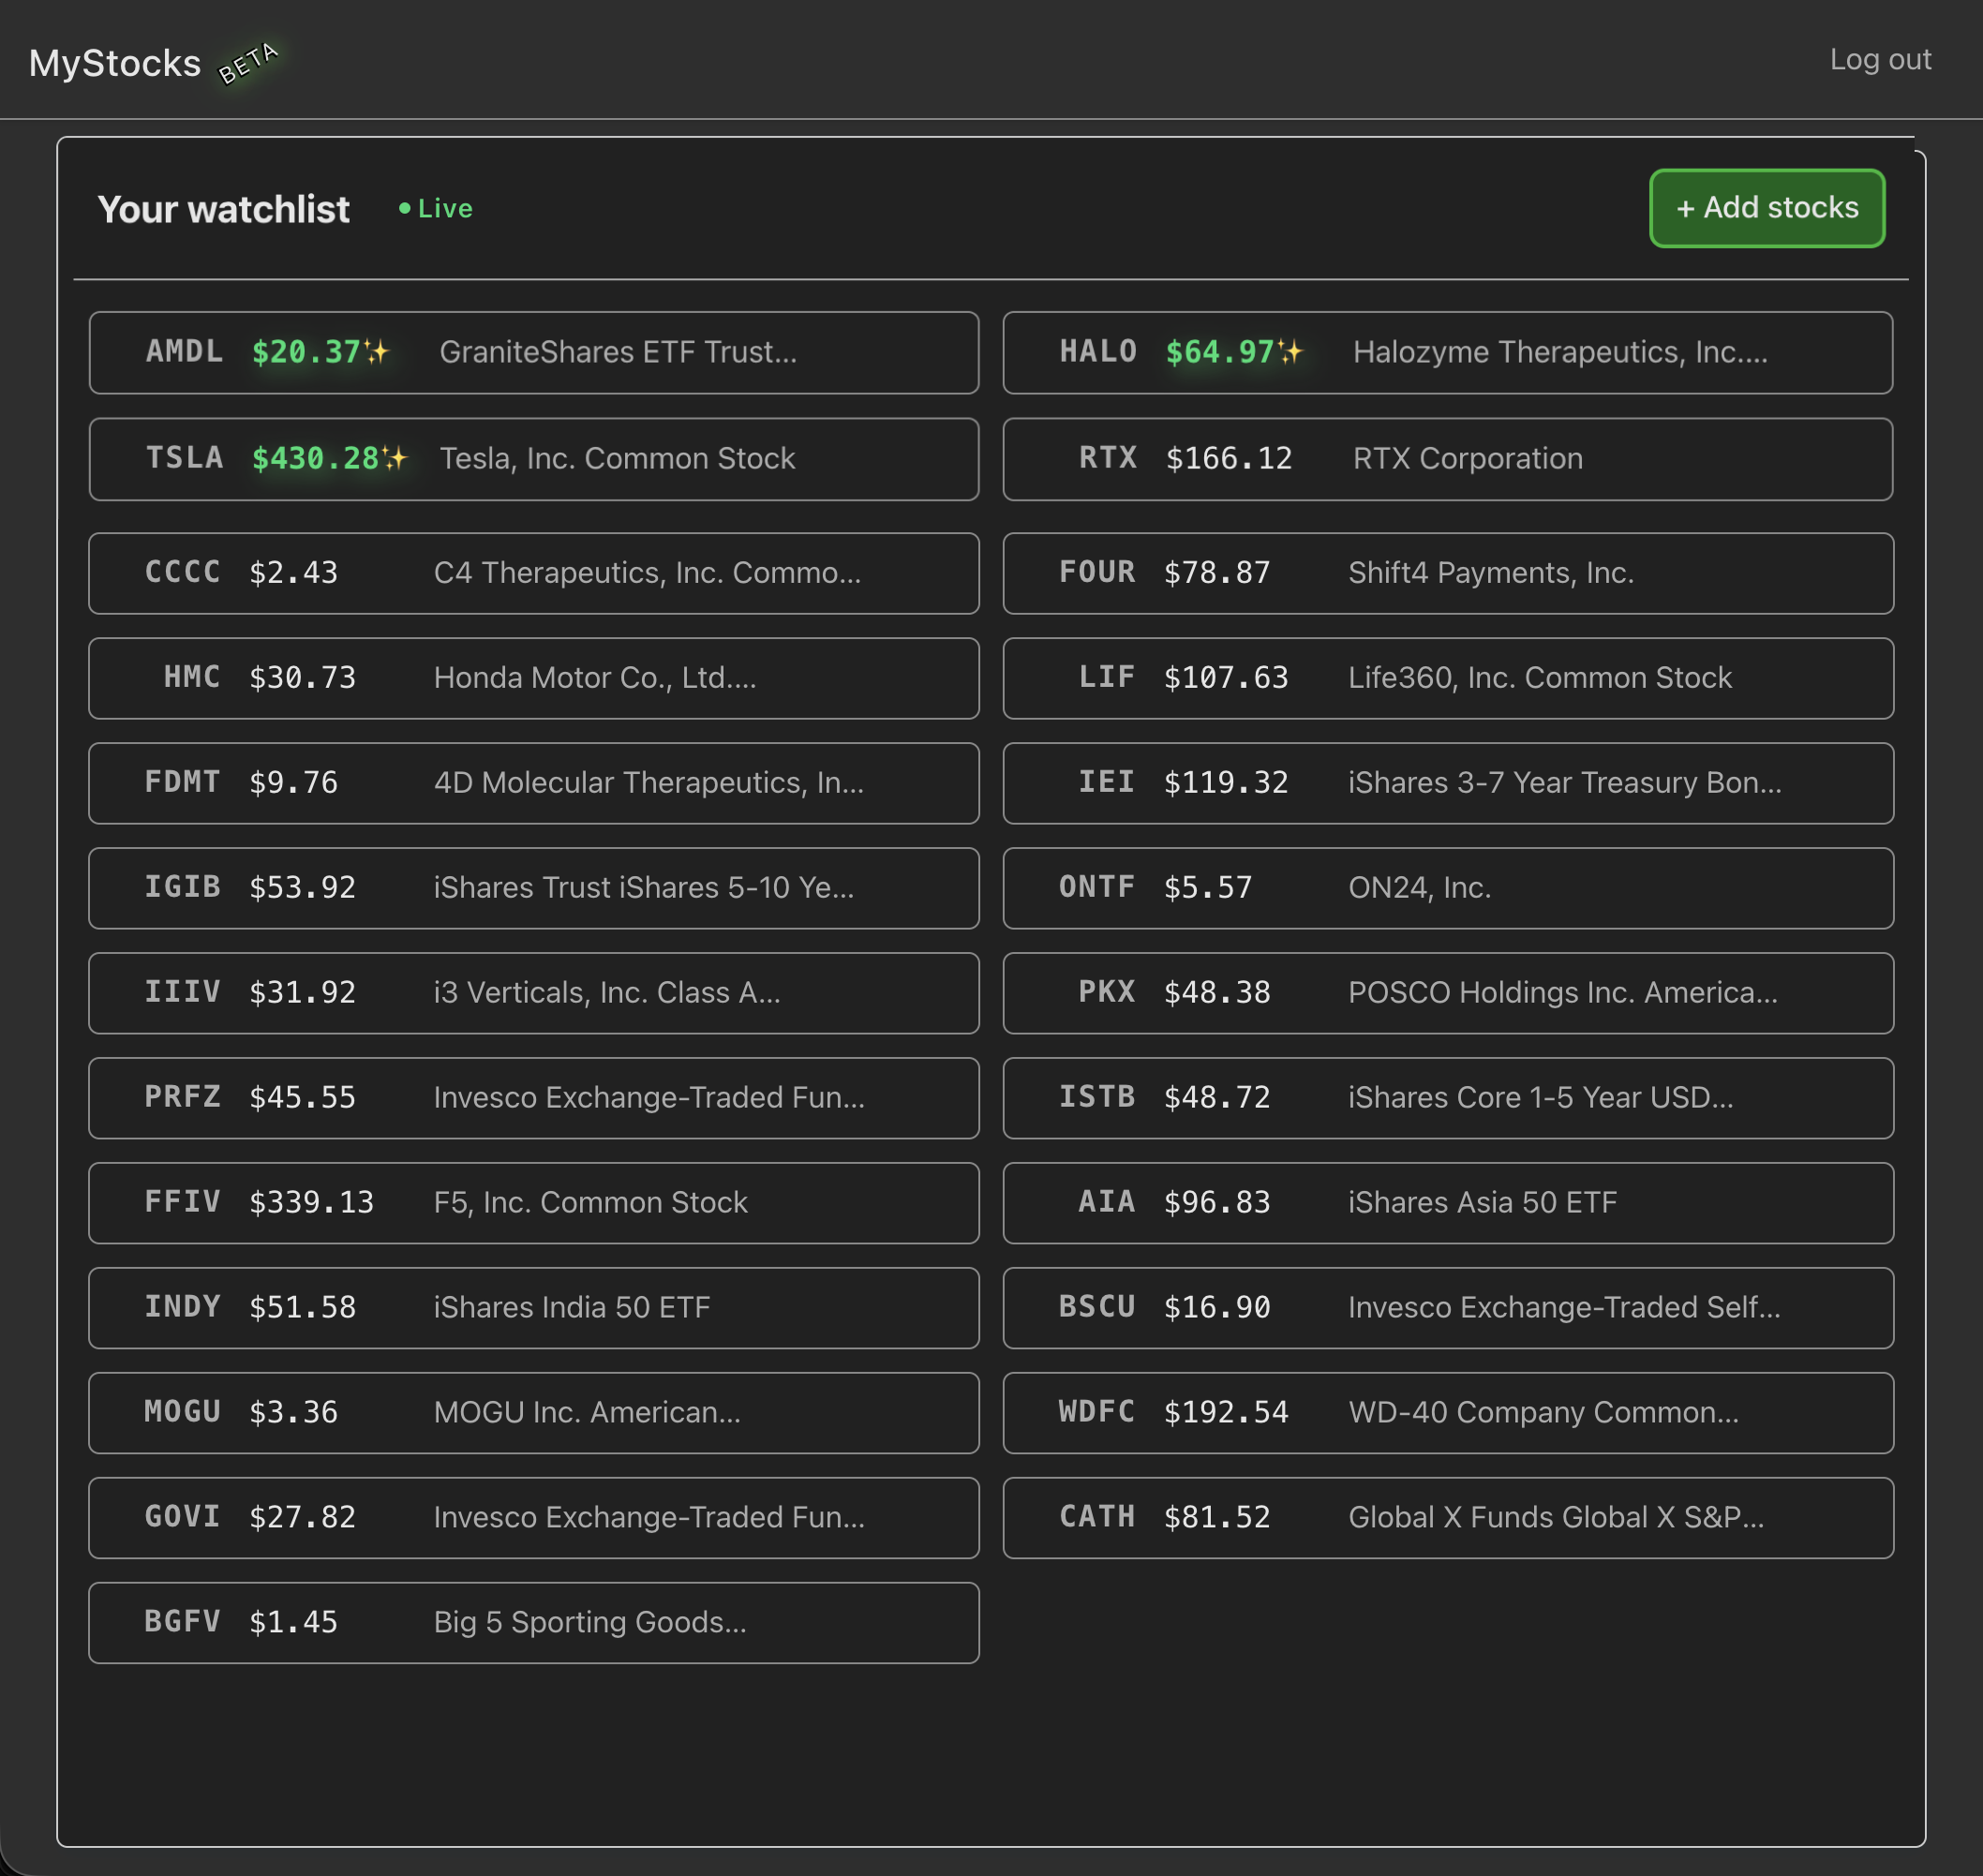Open the IEI iShares 3-7 Year Treasury row
Viewport: 1983px width, 1876px height.
click(1448, 783)
